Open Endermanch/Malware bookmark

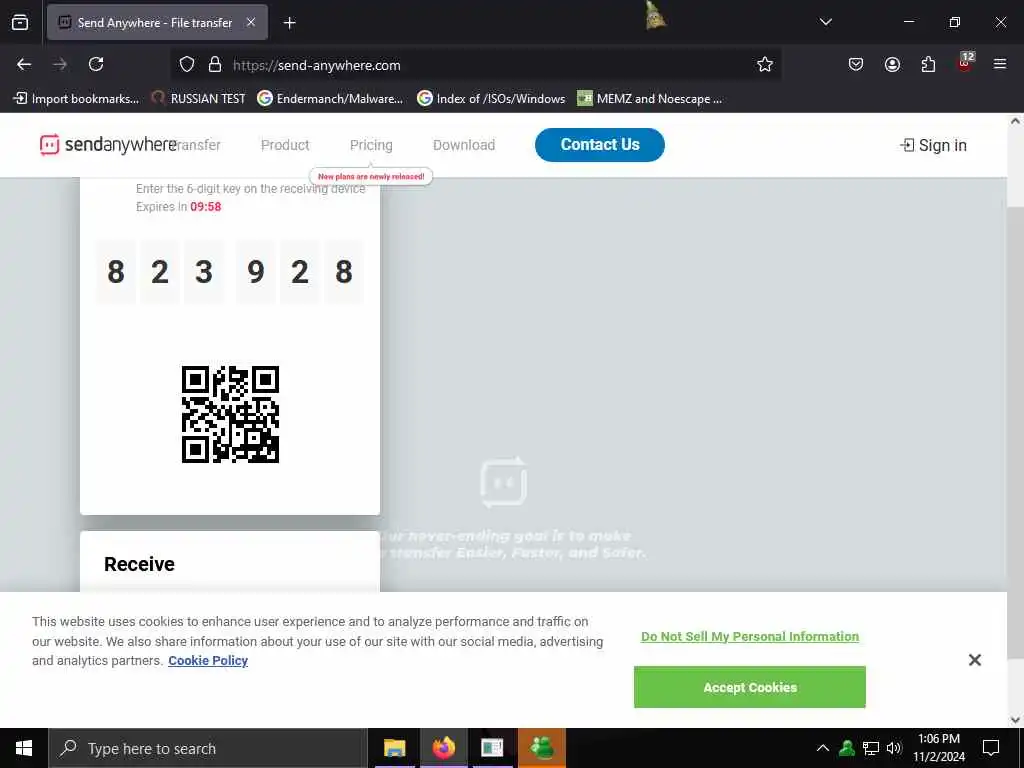click(330, 99)
